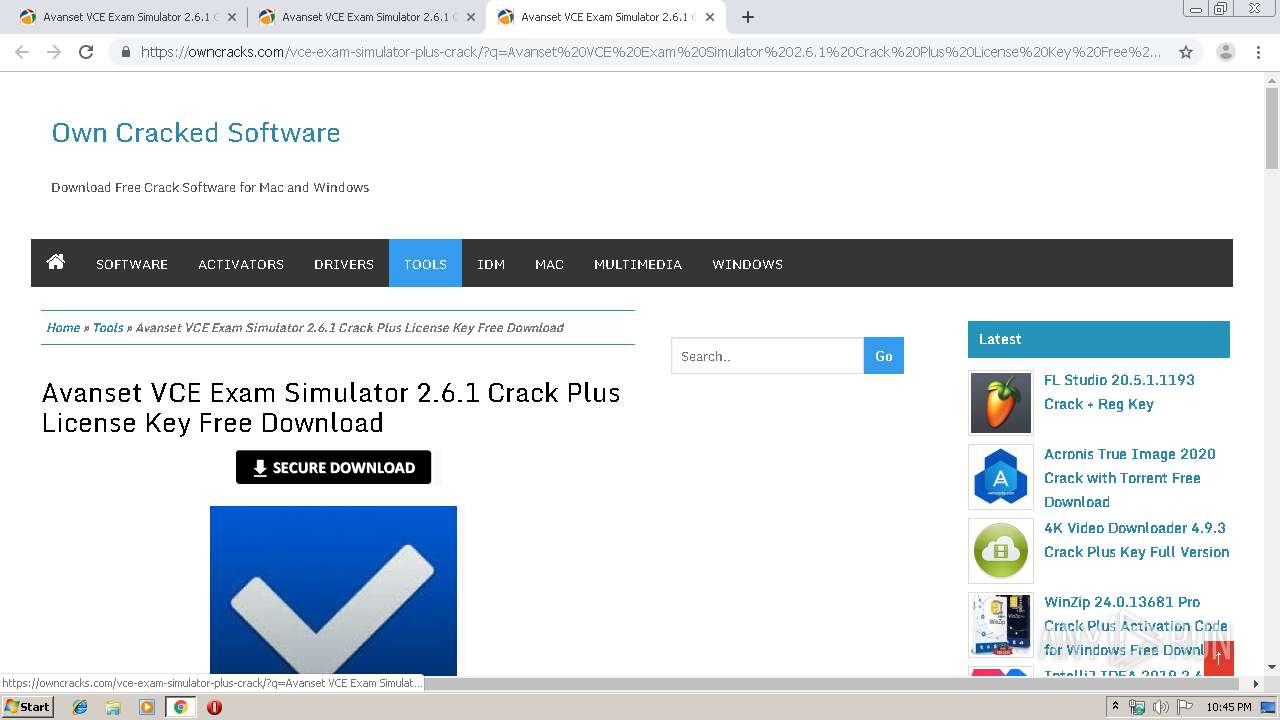Viewport: 1280px width, 720px height.
Task: Open WinZip thumbnail image
Action: coord(1001,625)
